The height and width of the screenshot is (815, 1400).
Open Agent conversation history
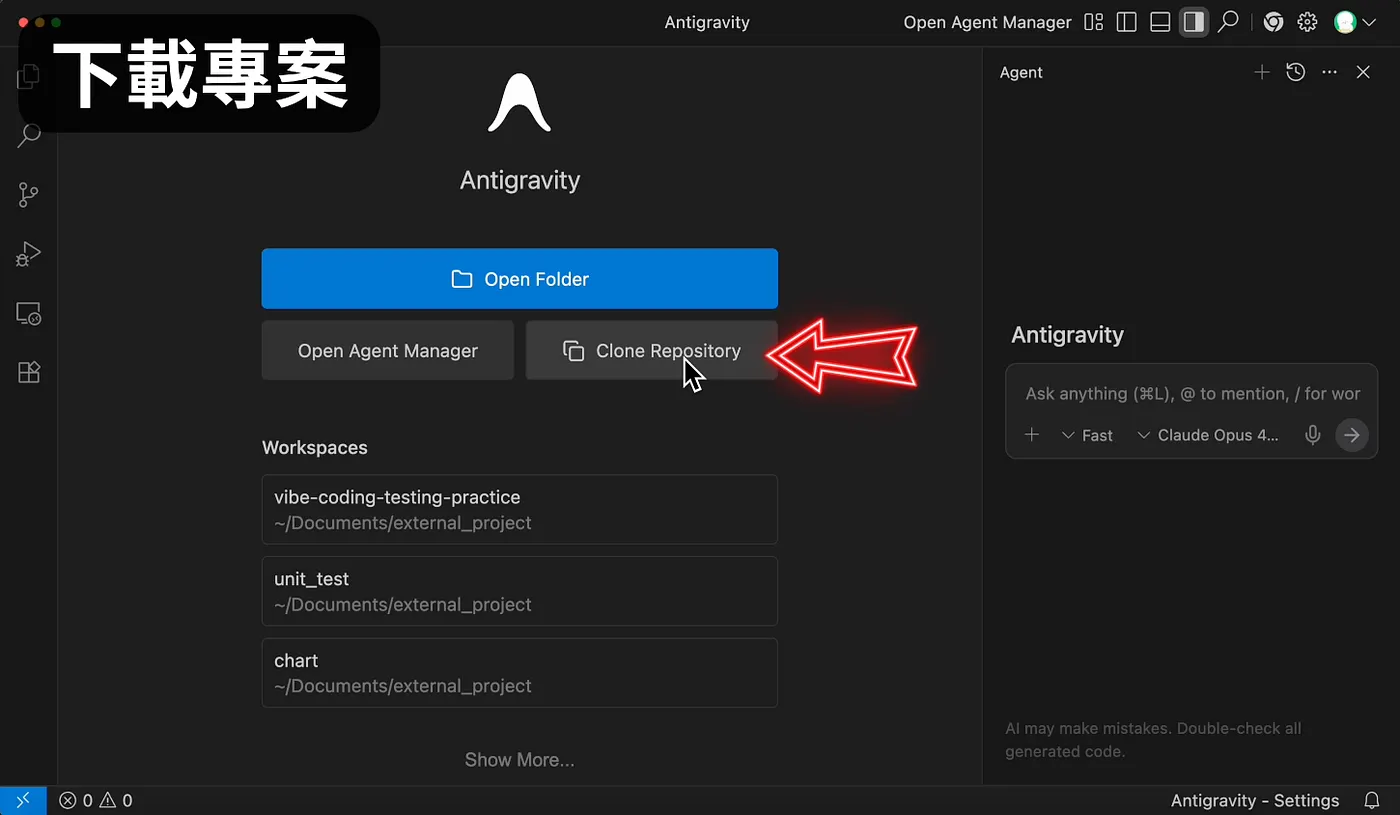point(1296,72)
